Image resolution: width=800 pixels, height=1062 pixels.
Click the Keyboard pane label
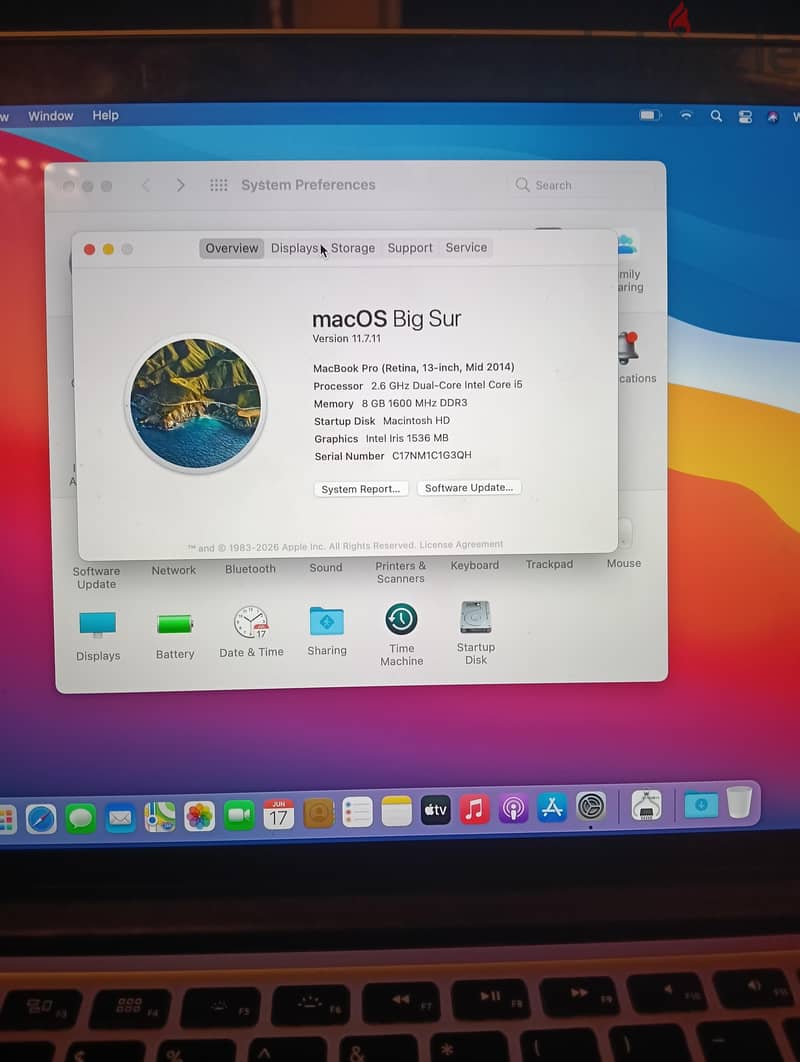tap(475, 565)
